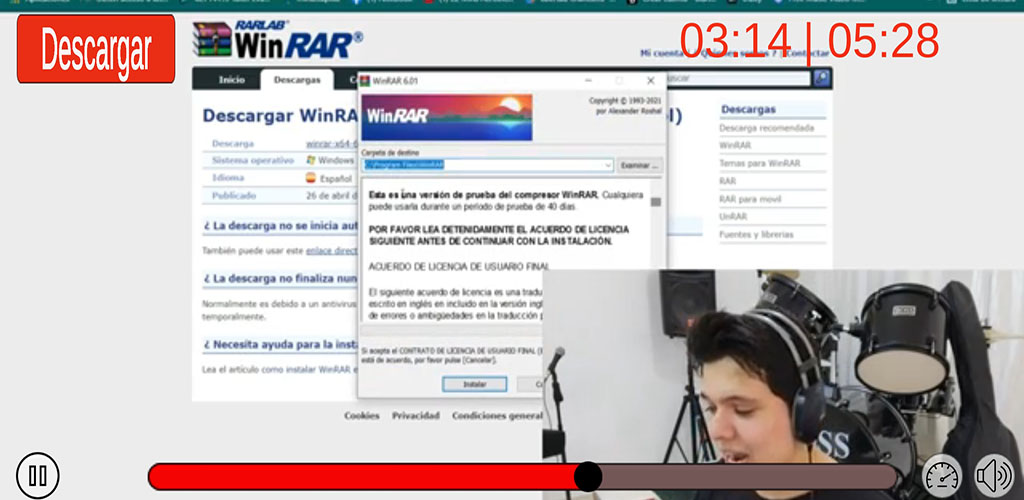Minimize the WinRAR 6.01 installer window

coord(588,81)
